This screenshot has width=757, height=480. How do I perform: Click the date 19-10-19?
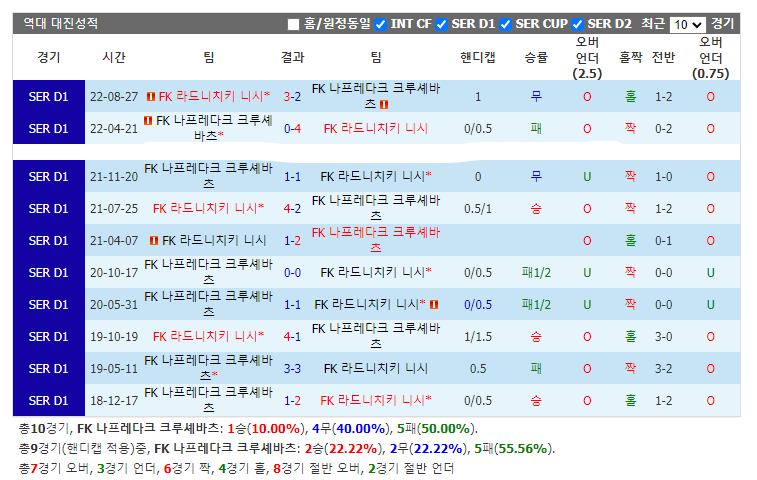point(114,337)
